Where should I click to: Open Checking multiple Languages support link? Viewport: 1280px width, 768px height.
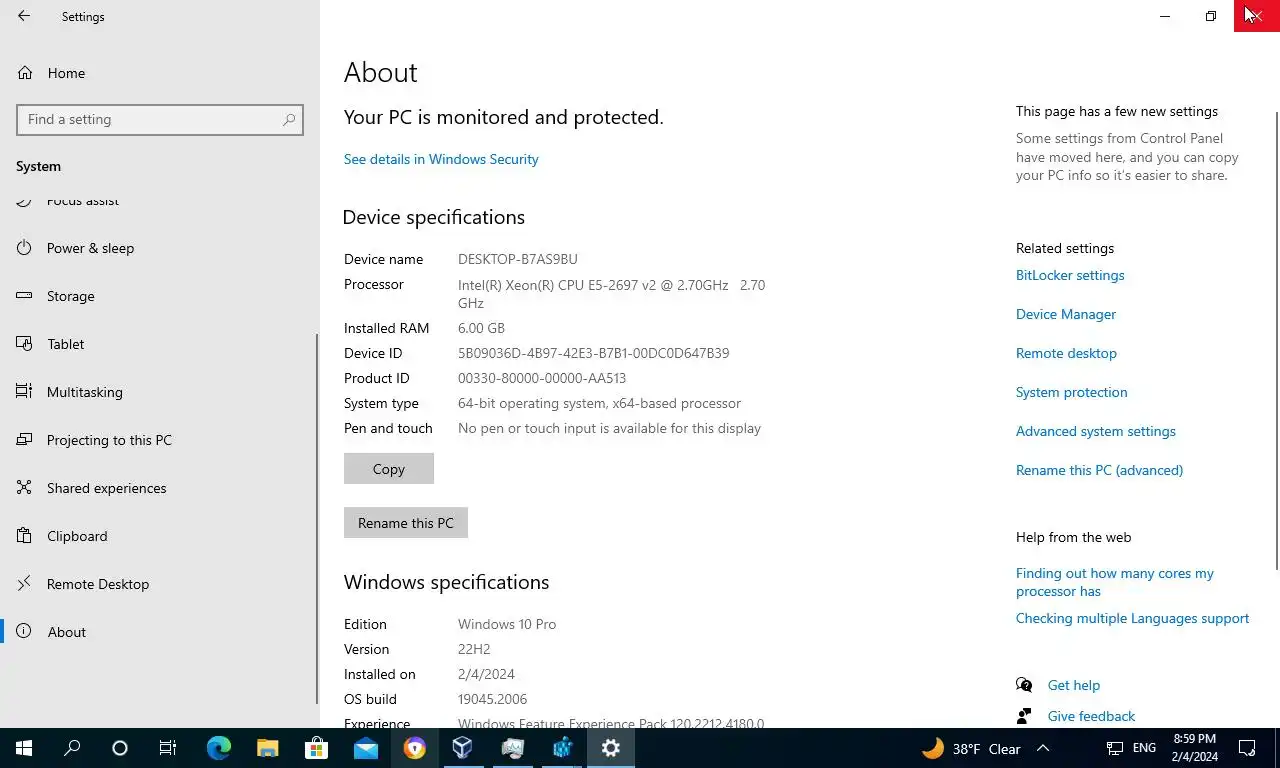pyautogui.click(x=1132, y=618)
